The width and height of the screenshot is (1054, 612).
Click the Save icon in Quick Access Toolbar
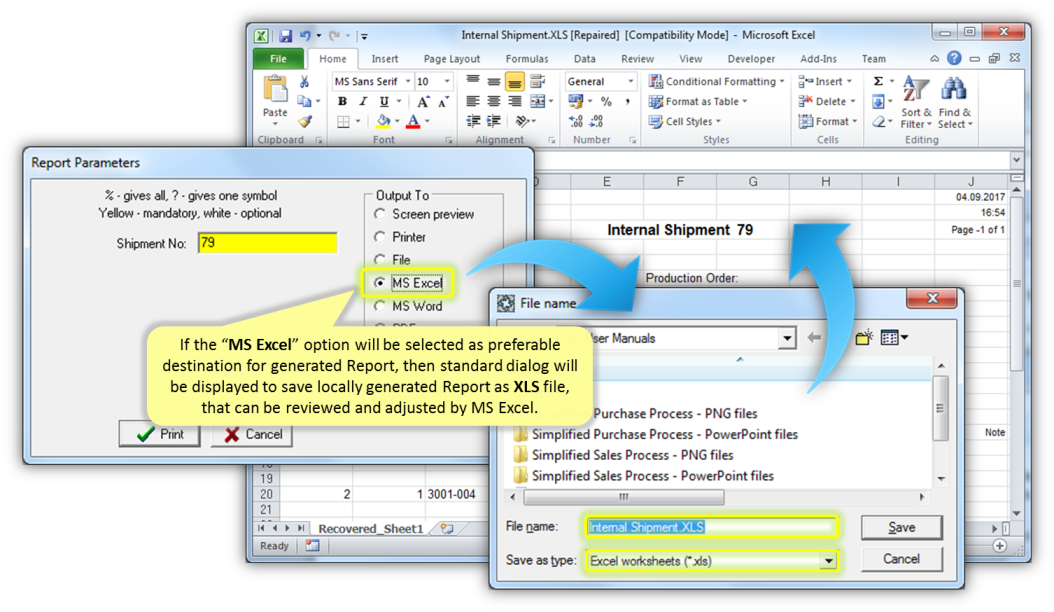(x=286, y=36)
